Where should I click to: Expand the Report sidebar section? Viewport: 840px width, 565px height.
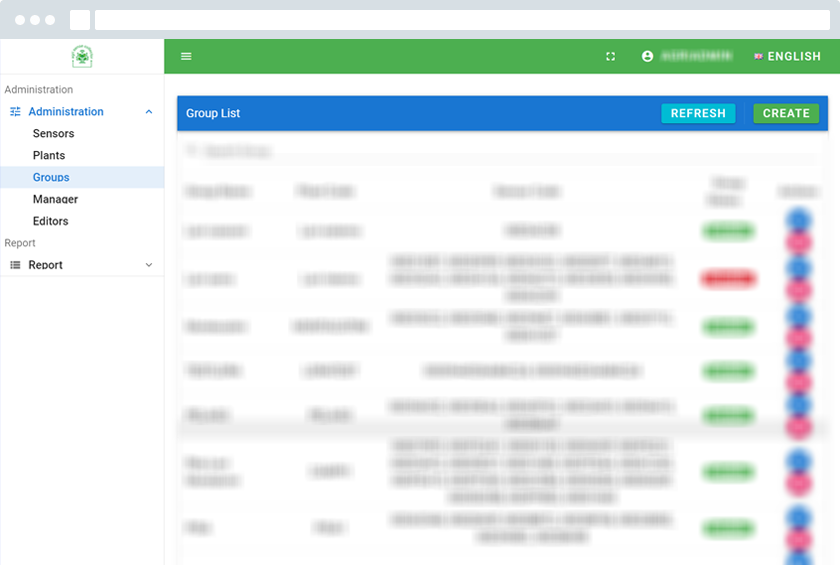pos(149,265)
